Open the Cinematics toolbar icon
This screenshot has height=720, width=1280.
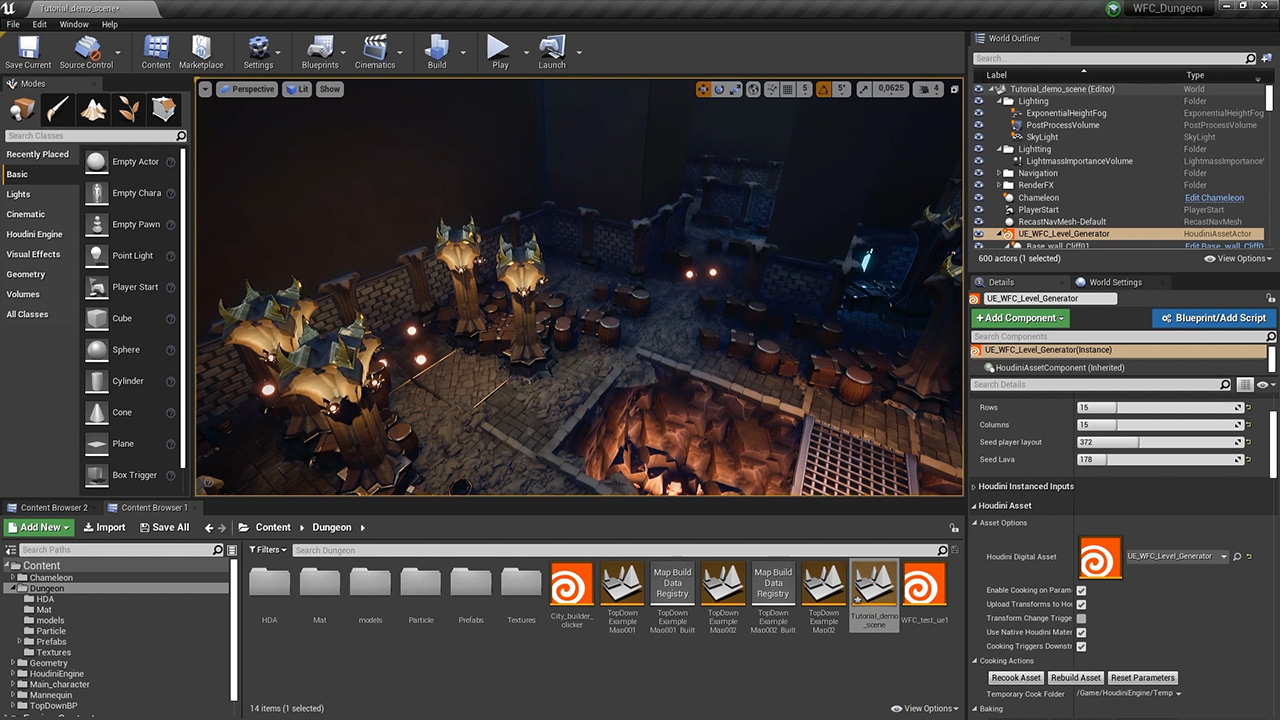click(375, 52)
